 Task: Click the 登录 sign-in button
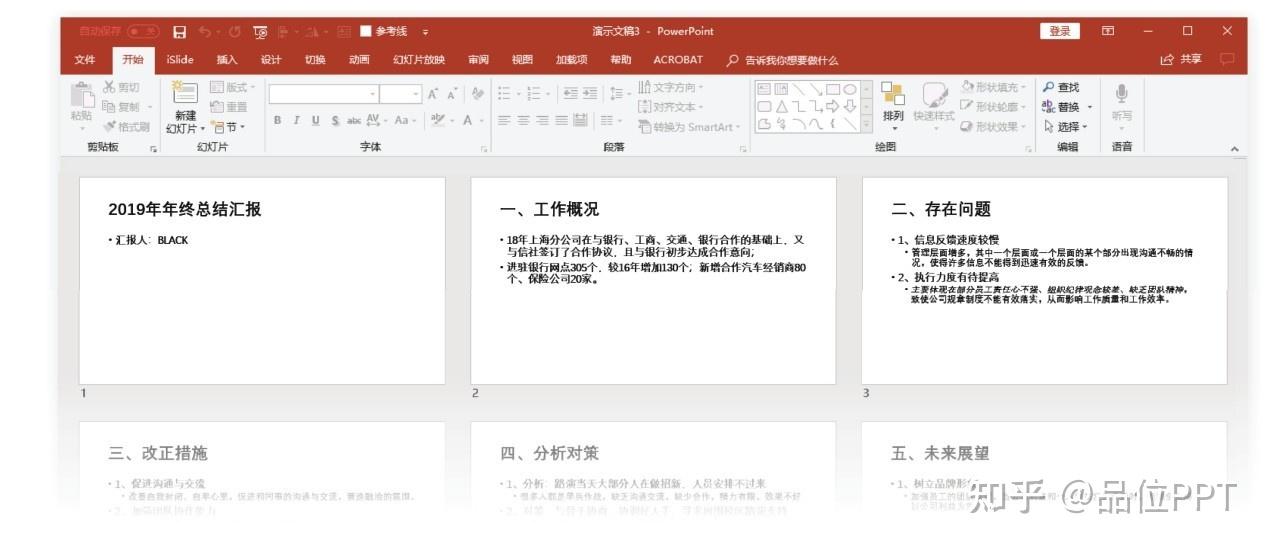(1060, 31)
